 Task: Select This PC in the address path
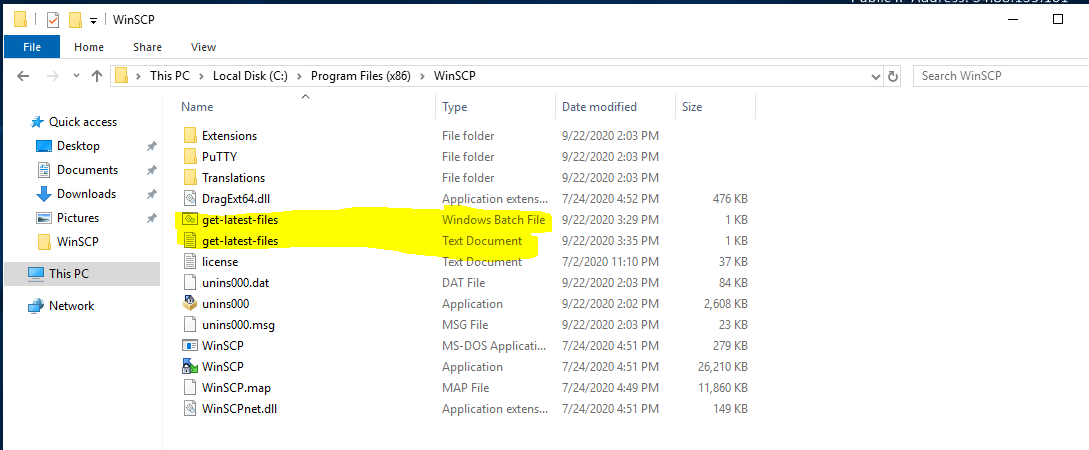pyautogui.click(x=169, y=76)
